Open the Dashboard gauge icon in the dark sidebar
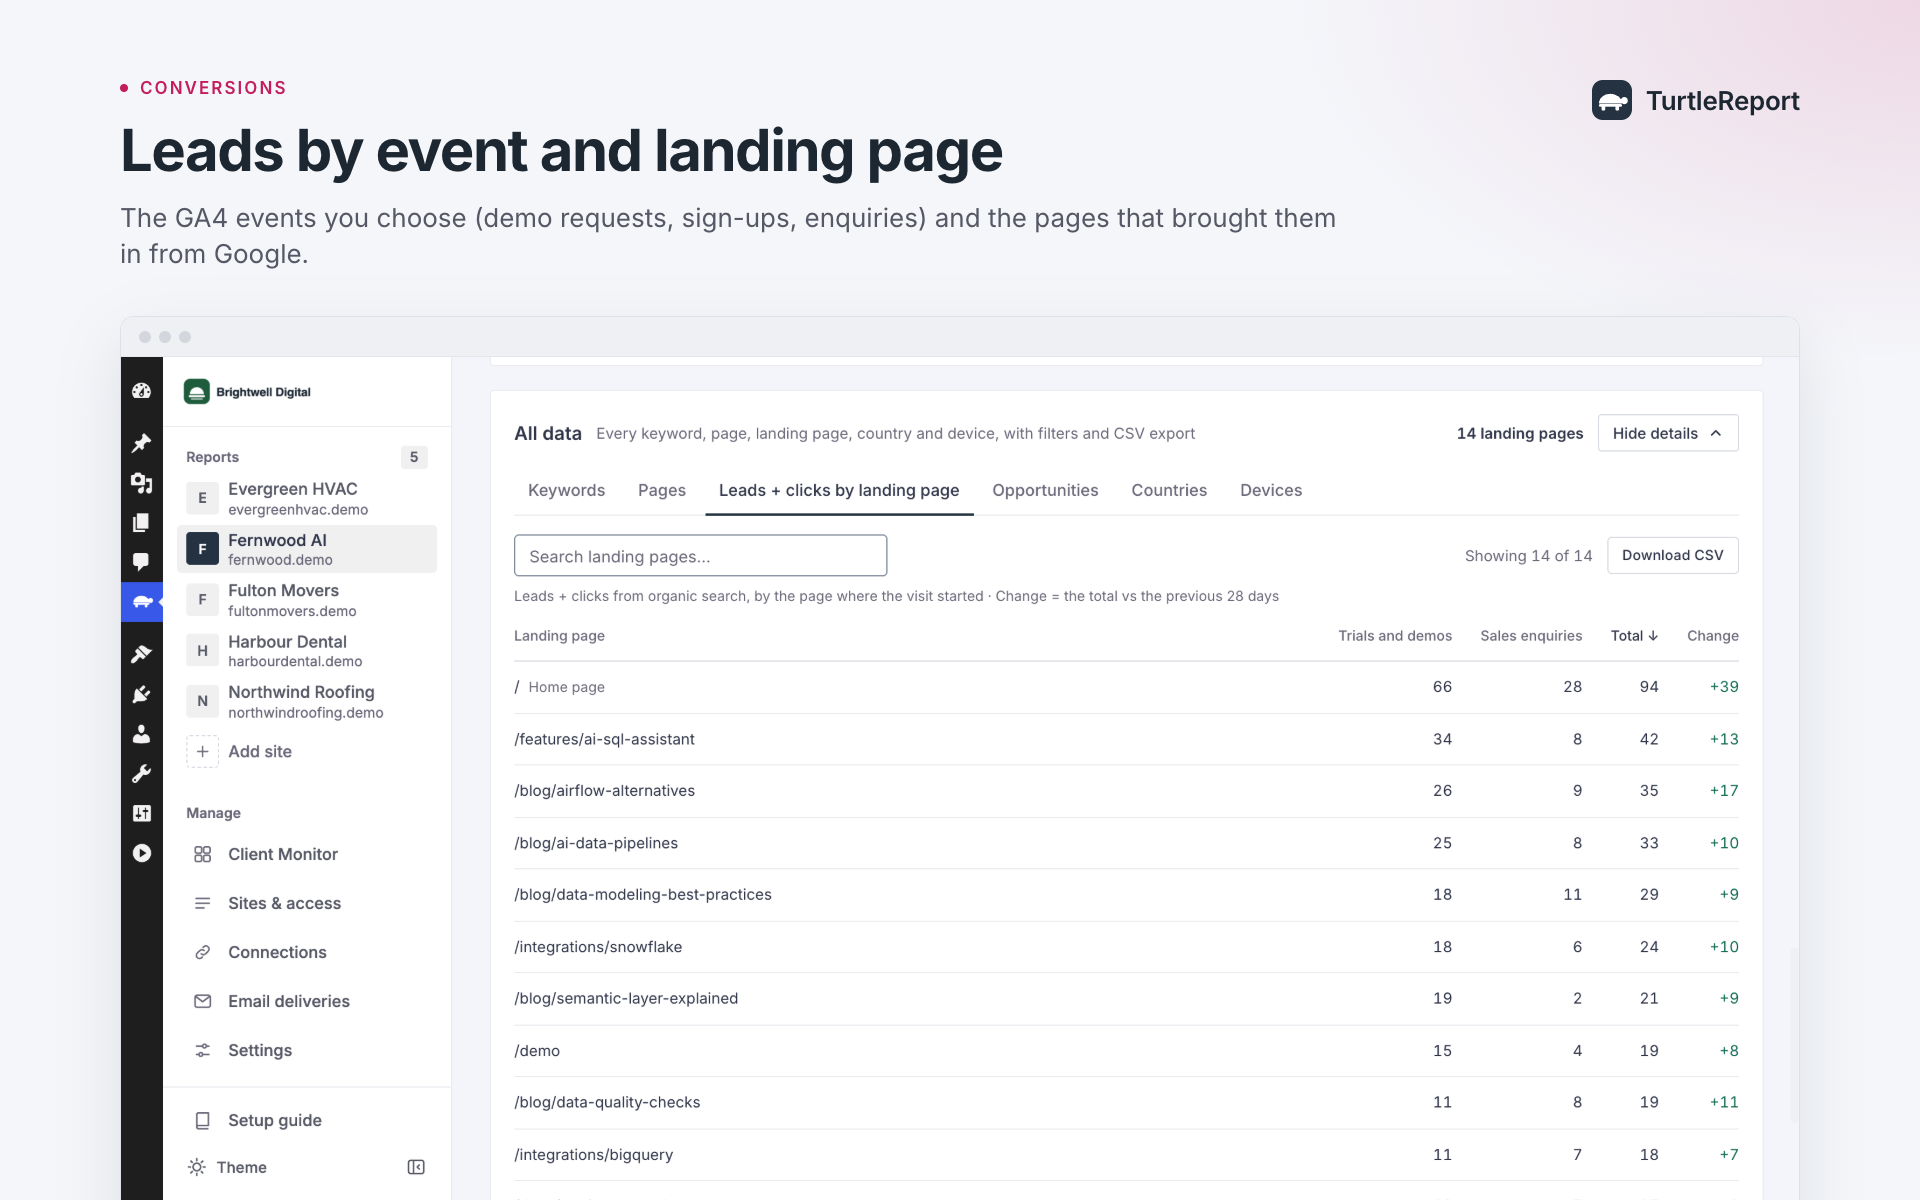 click(141, 391)
